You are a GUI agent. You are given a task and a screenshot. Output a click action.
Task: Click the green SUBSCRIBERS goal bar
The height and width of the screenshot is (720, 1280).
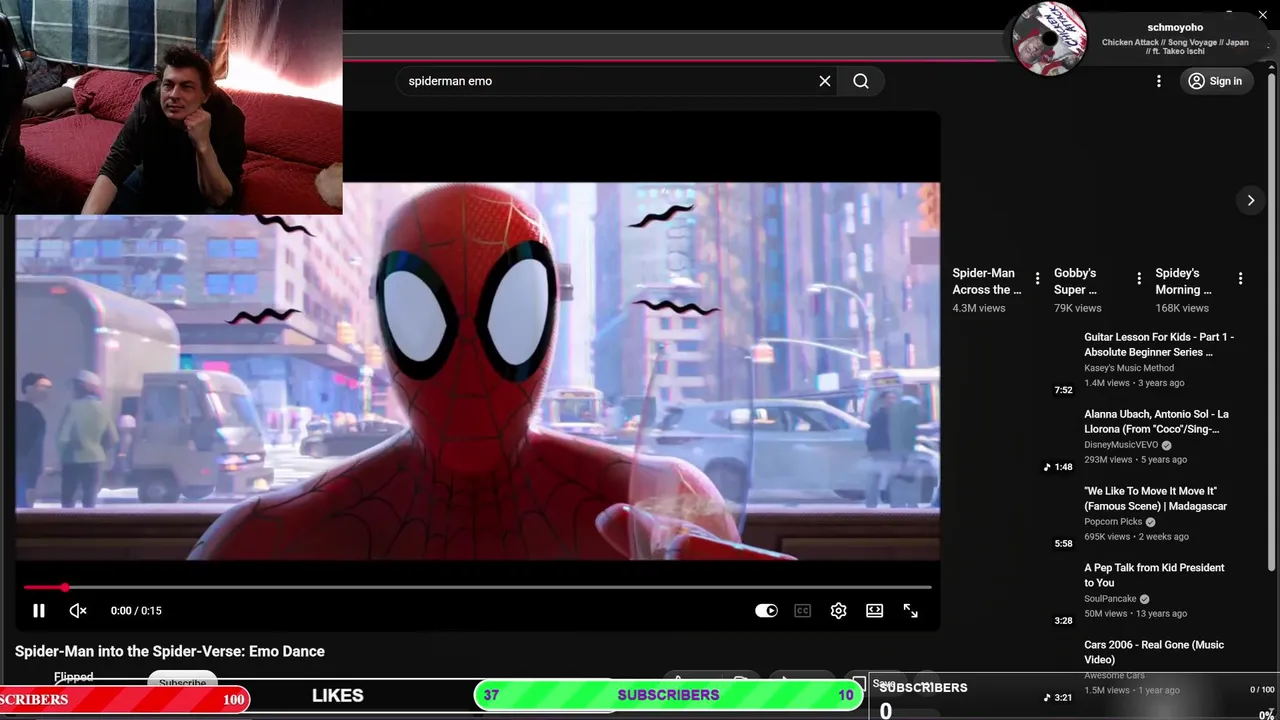click(x=668, y=695)
